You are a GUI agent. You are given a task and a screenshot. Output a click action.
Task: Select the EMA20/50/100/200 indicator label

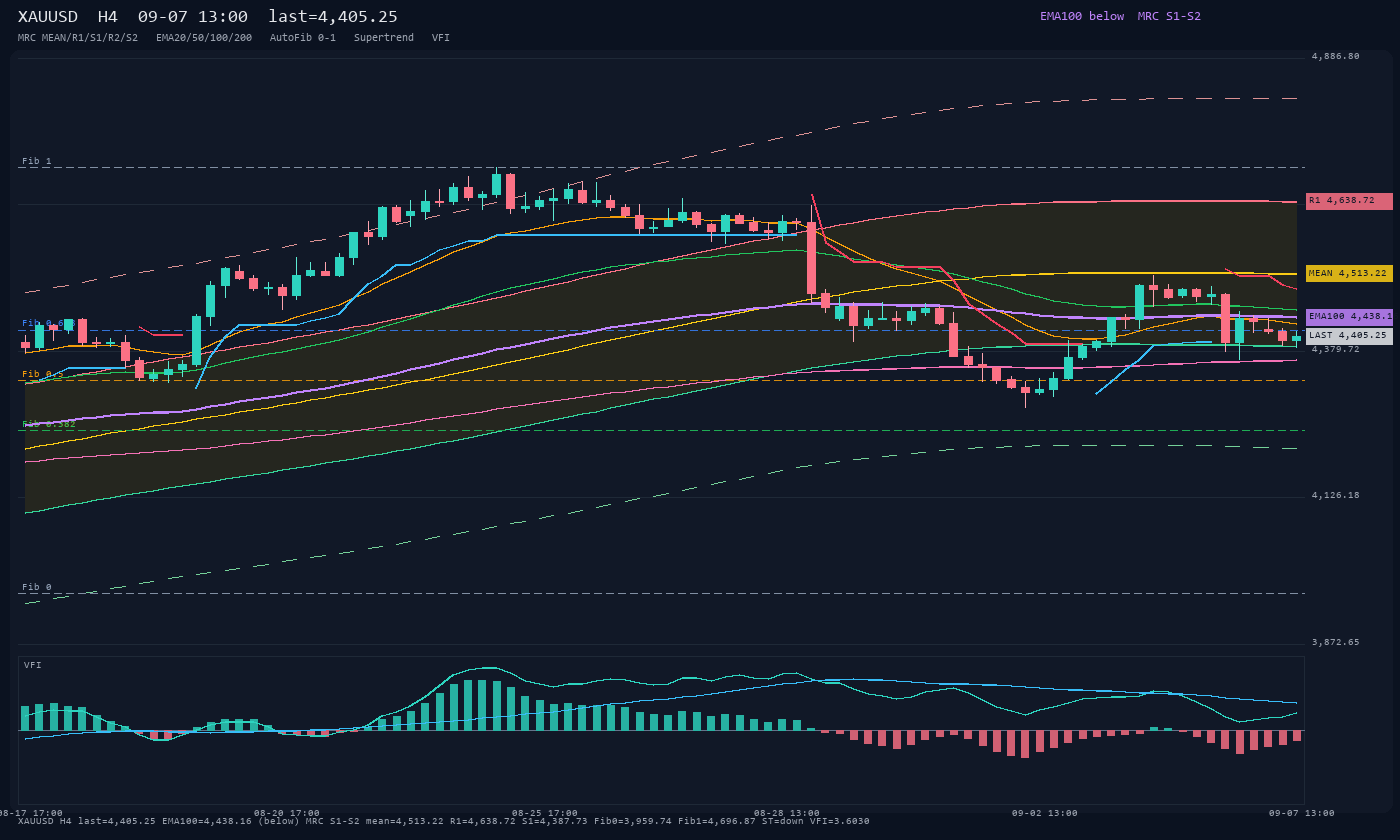pyautogui.click(x=204, y=38)
